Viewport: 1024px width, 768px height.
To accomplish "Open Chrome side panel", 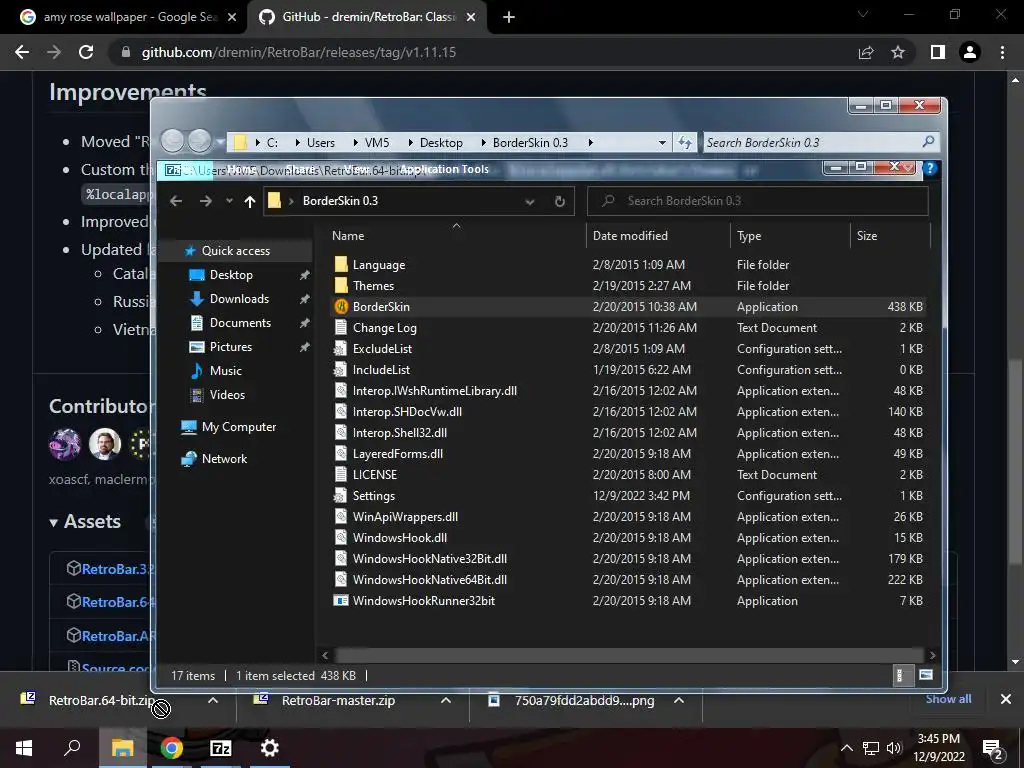I will coord(938,52).
